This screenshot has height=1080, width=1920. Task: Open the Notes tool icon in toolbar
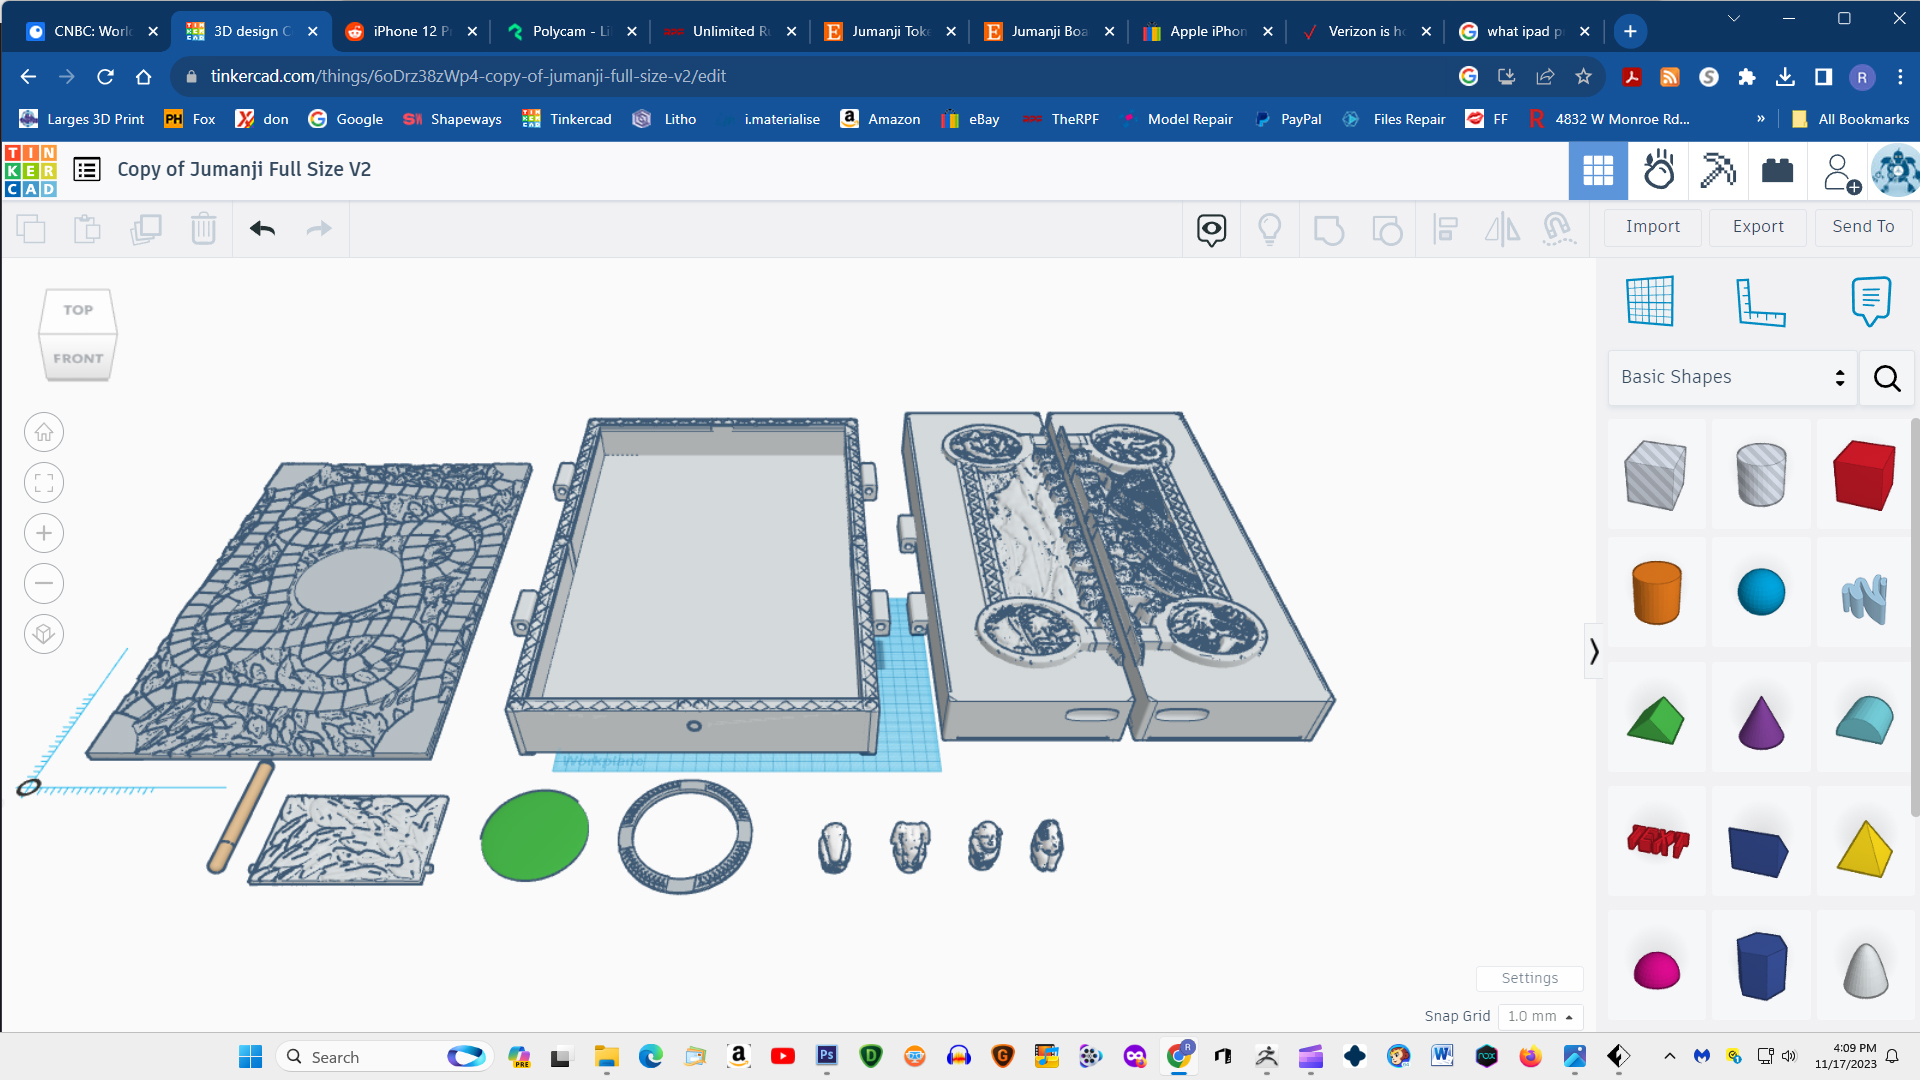(x=1211, y=230)
